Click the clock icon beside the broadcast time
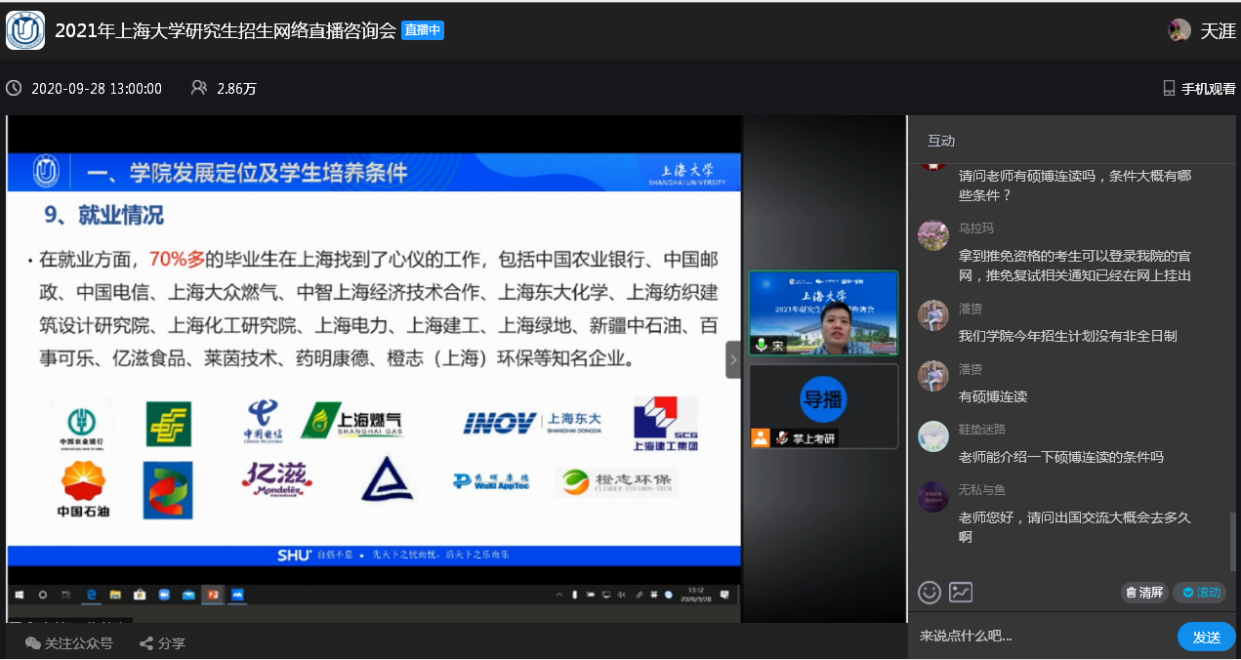Viewport: 1241px width, 660px height. 14,88
